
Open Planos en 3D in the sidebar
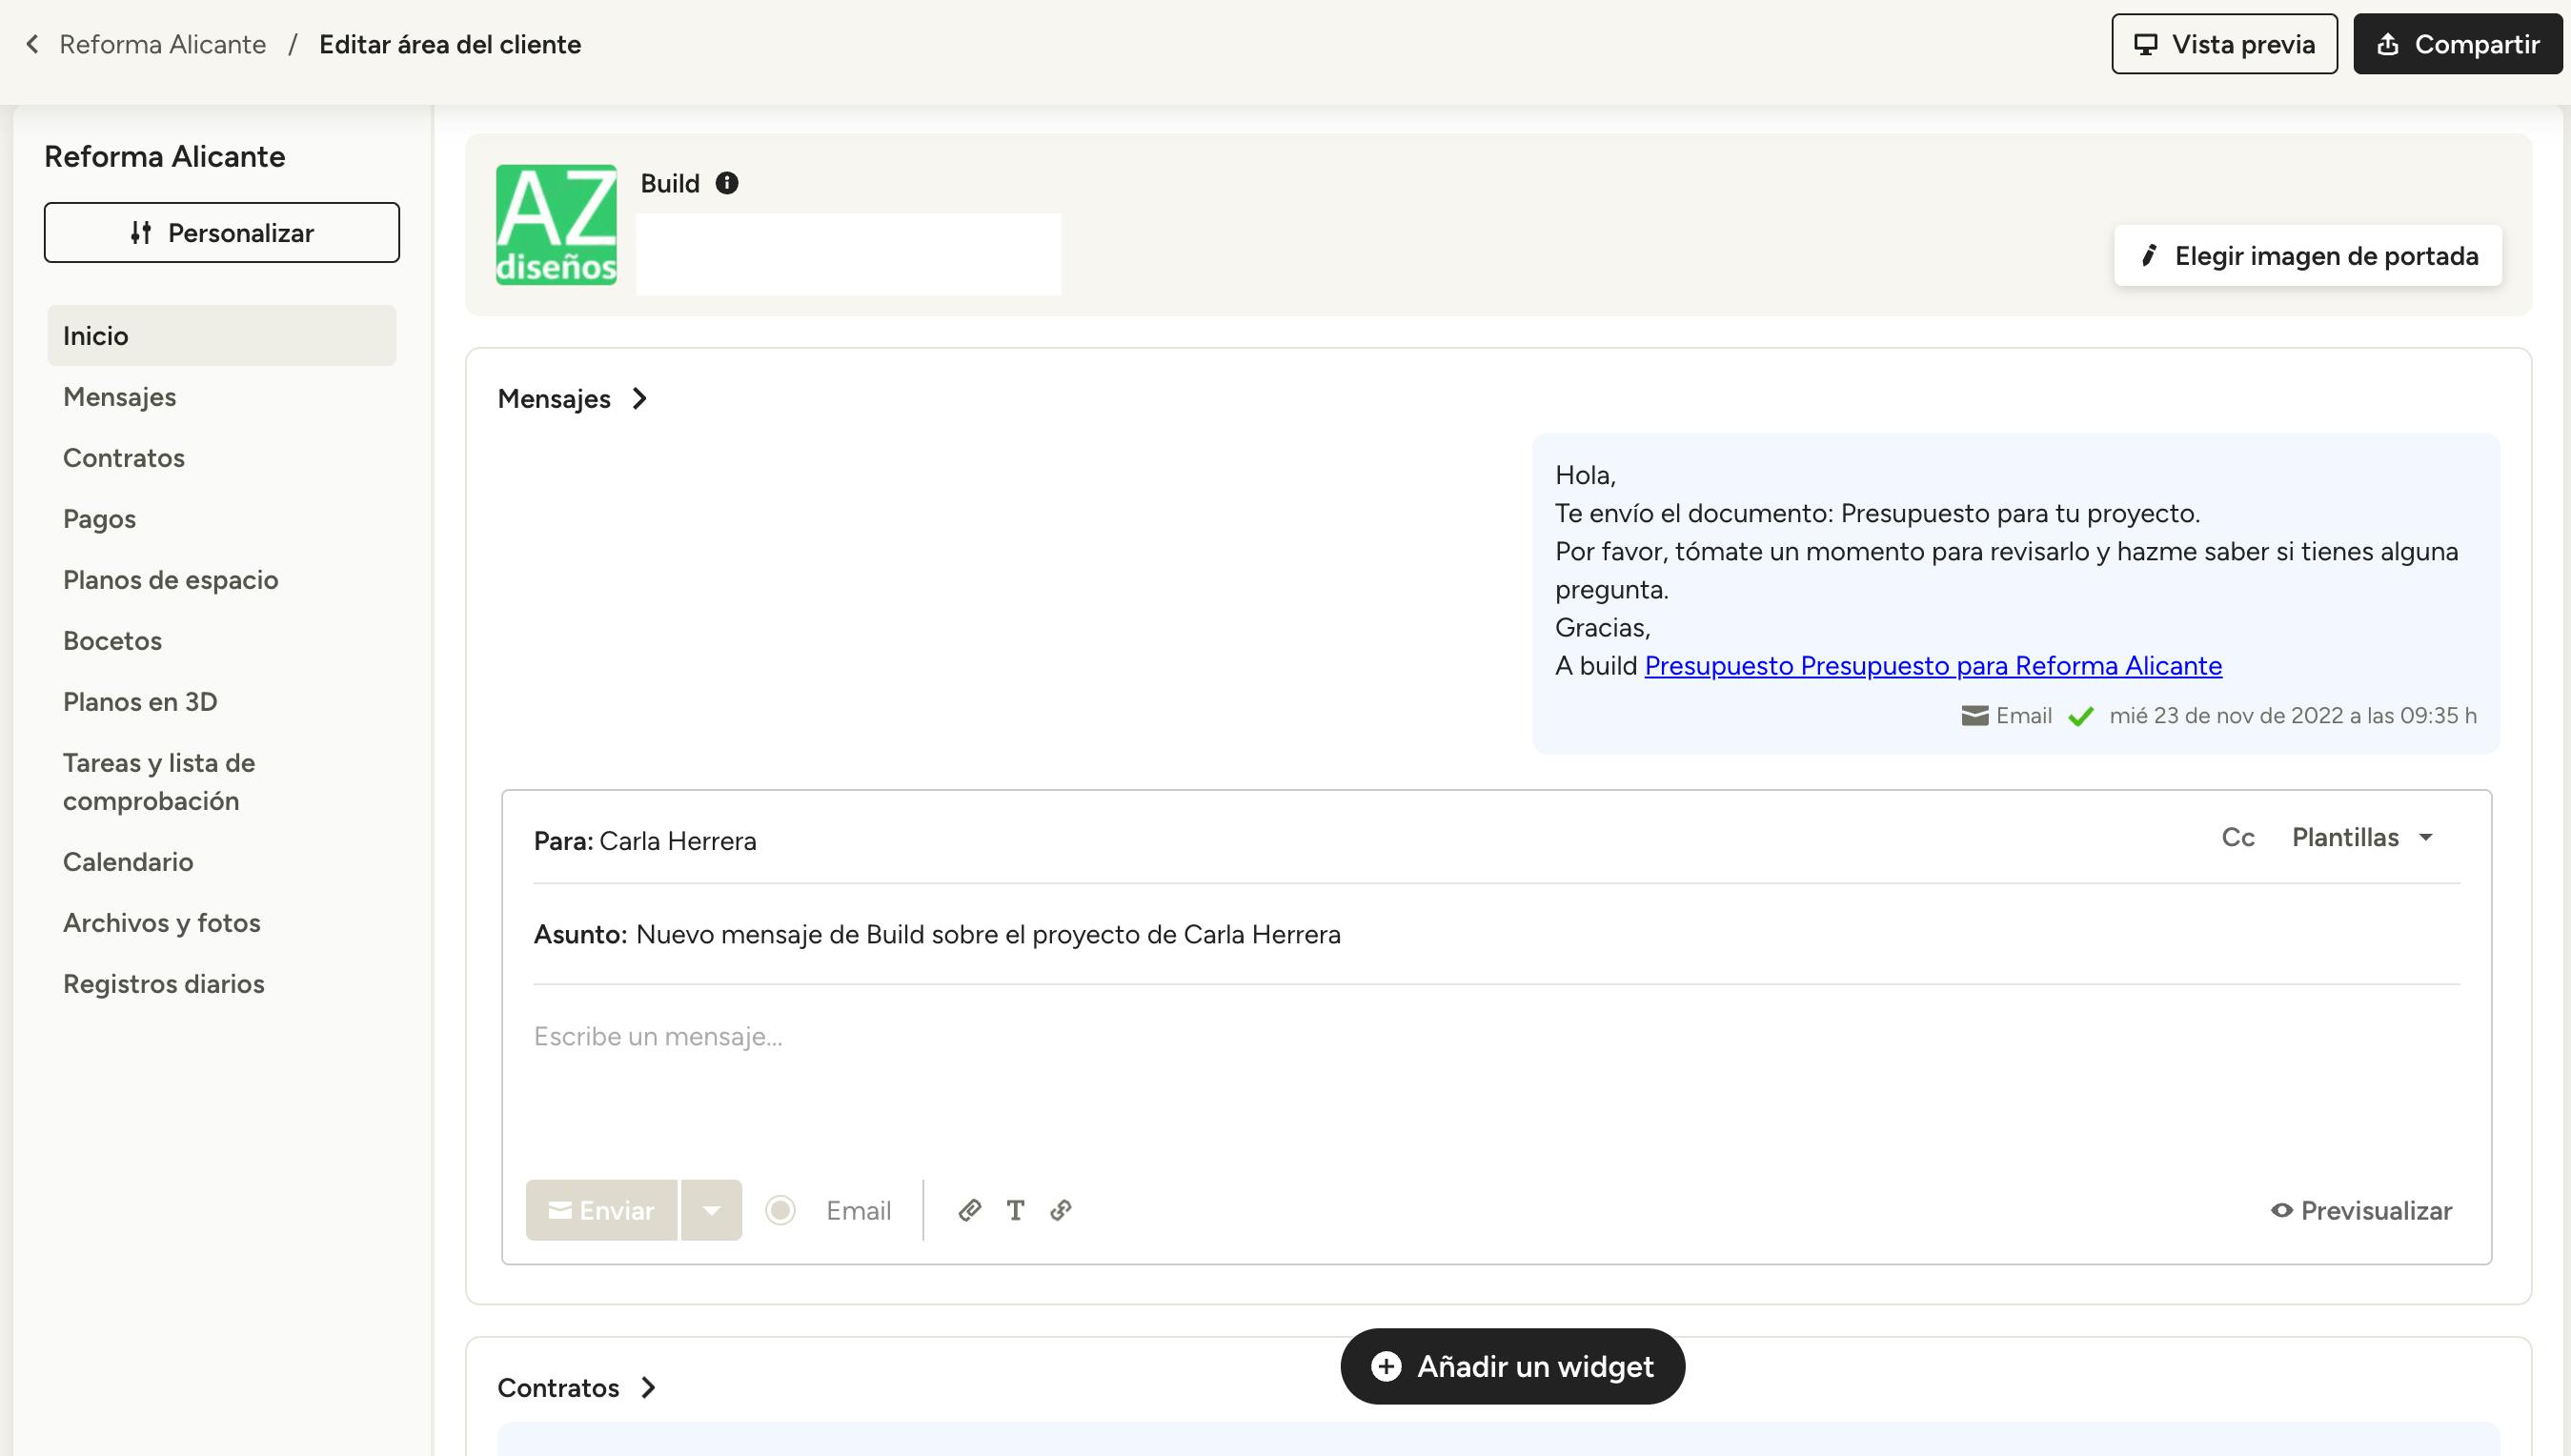(x=140, y=702)
